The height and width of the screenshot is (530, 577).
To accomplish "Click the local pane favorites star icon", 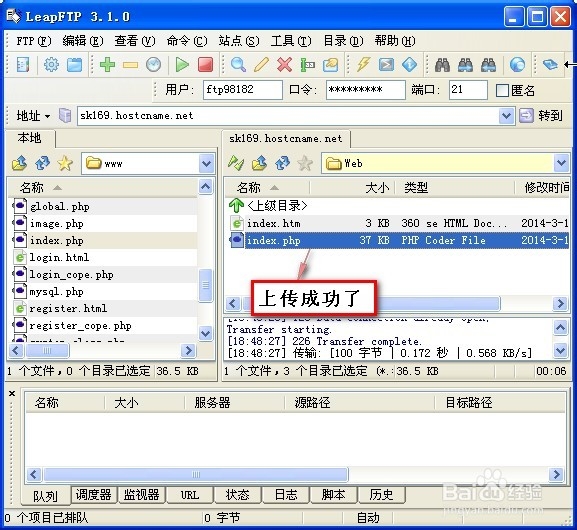I will coord(65,163).
